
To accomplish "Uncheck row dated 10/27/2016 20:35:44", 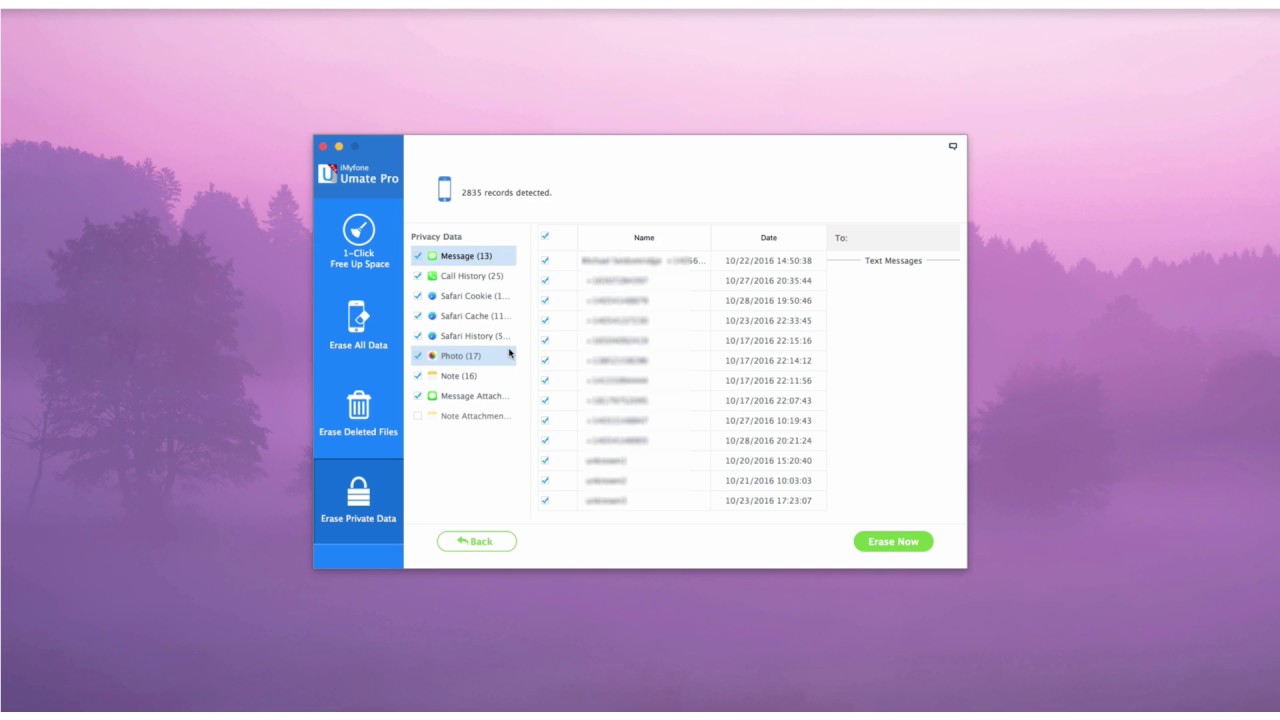I will click(545, 281).
